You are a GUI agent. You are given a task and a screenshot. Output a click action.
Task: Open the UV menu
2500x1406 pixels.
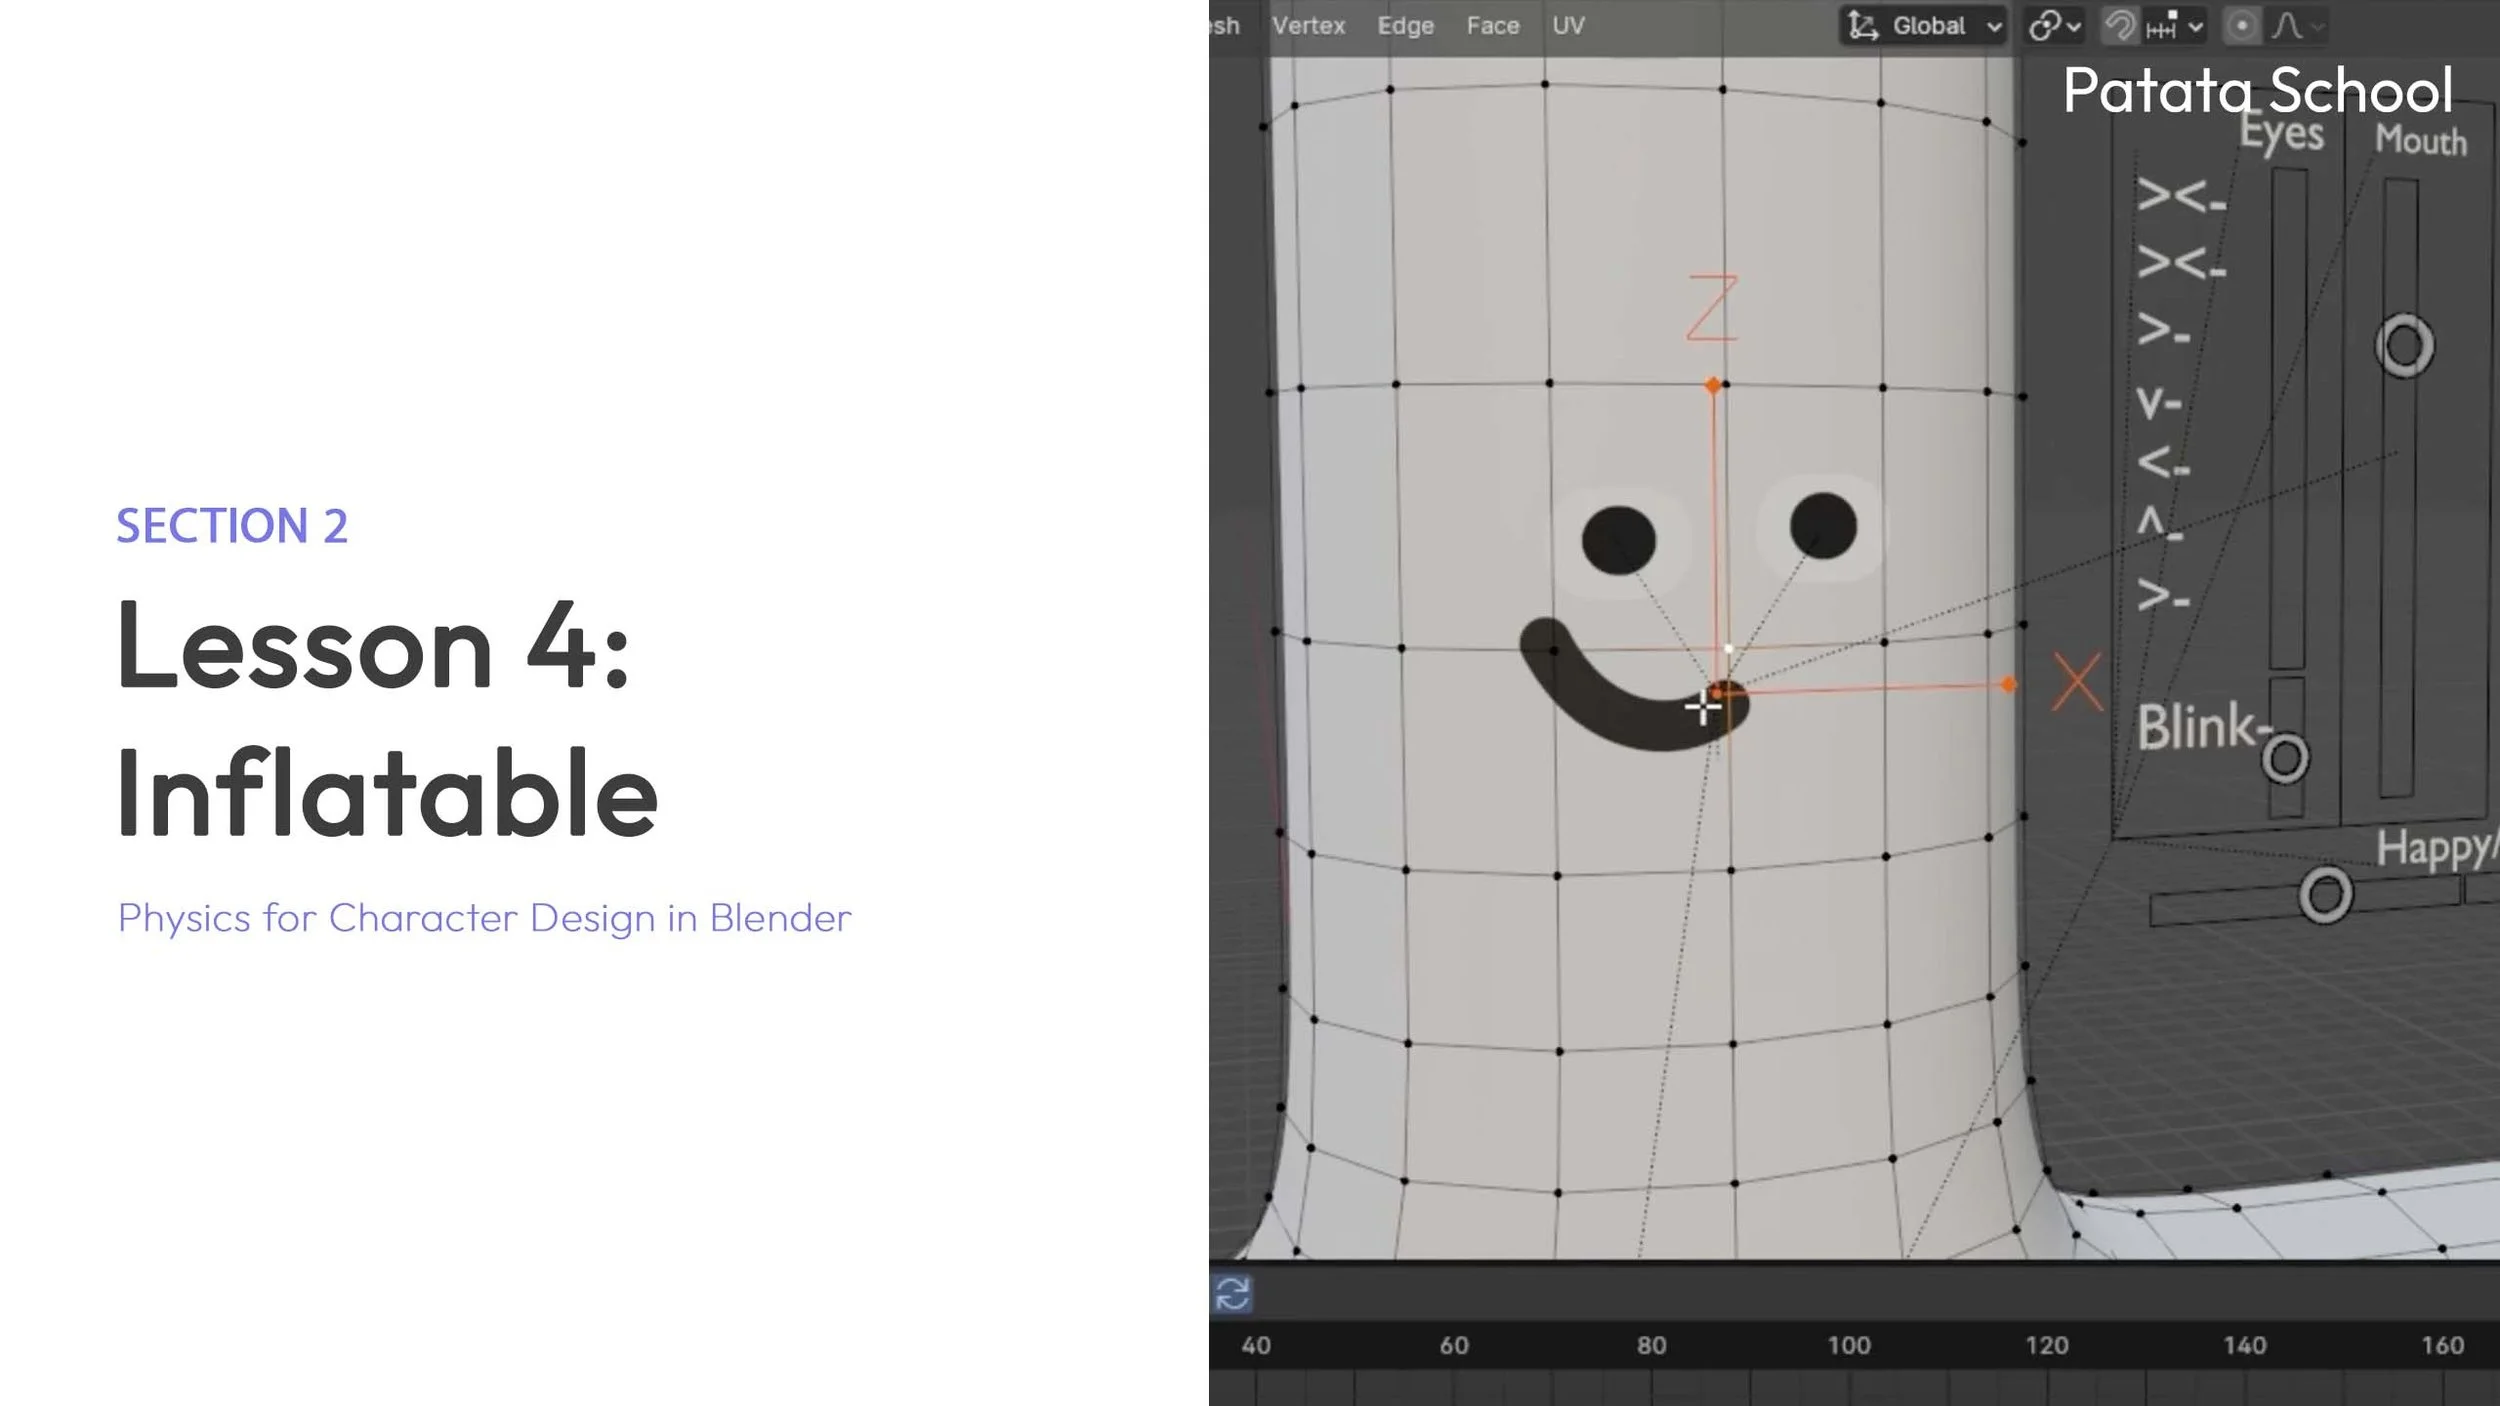click(1568, 26)
